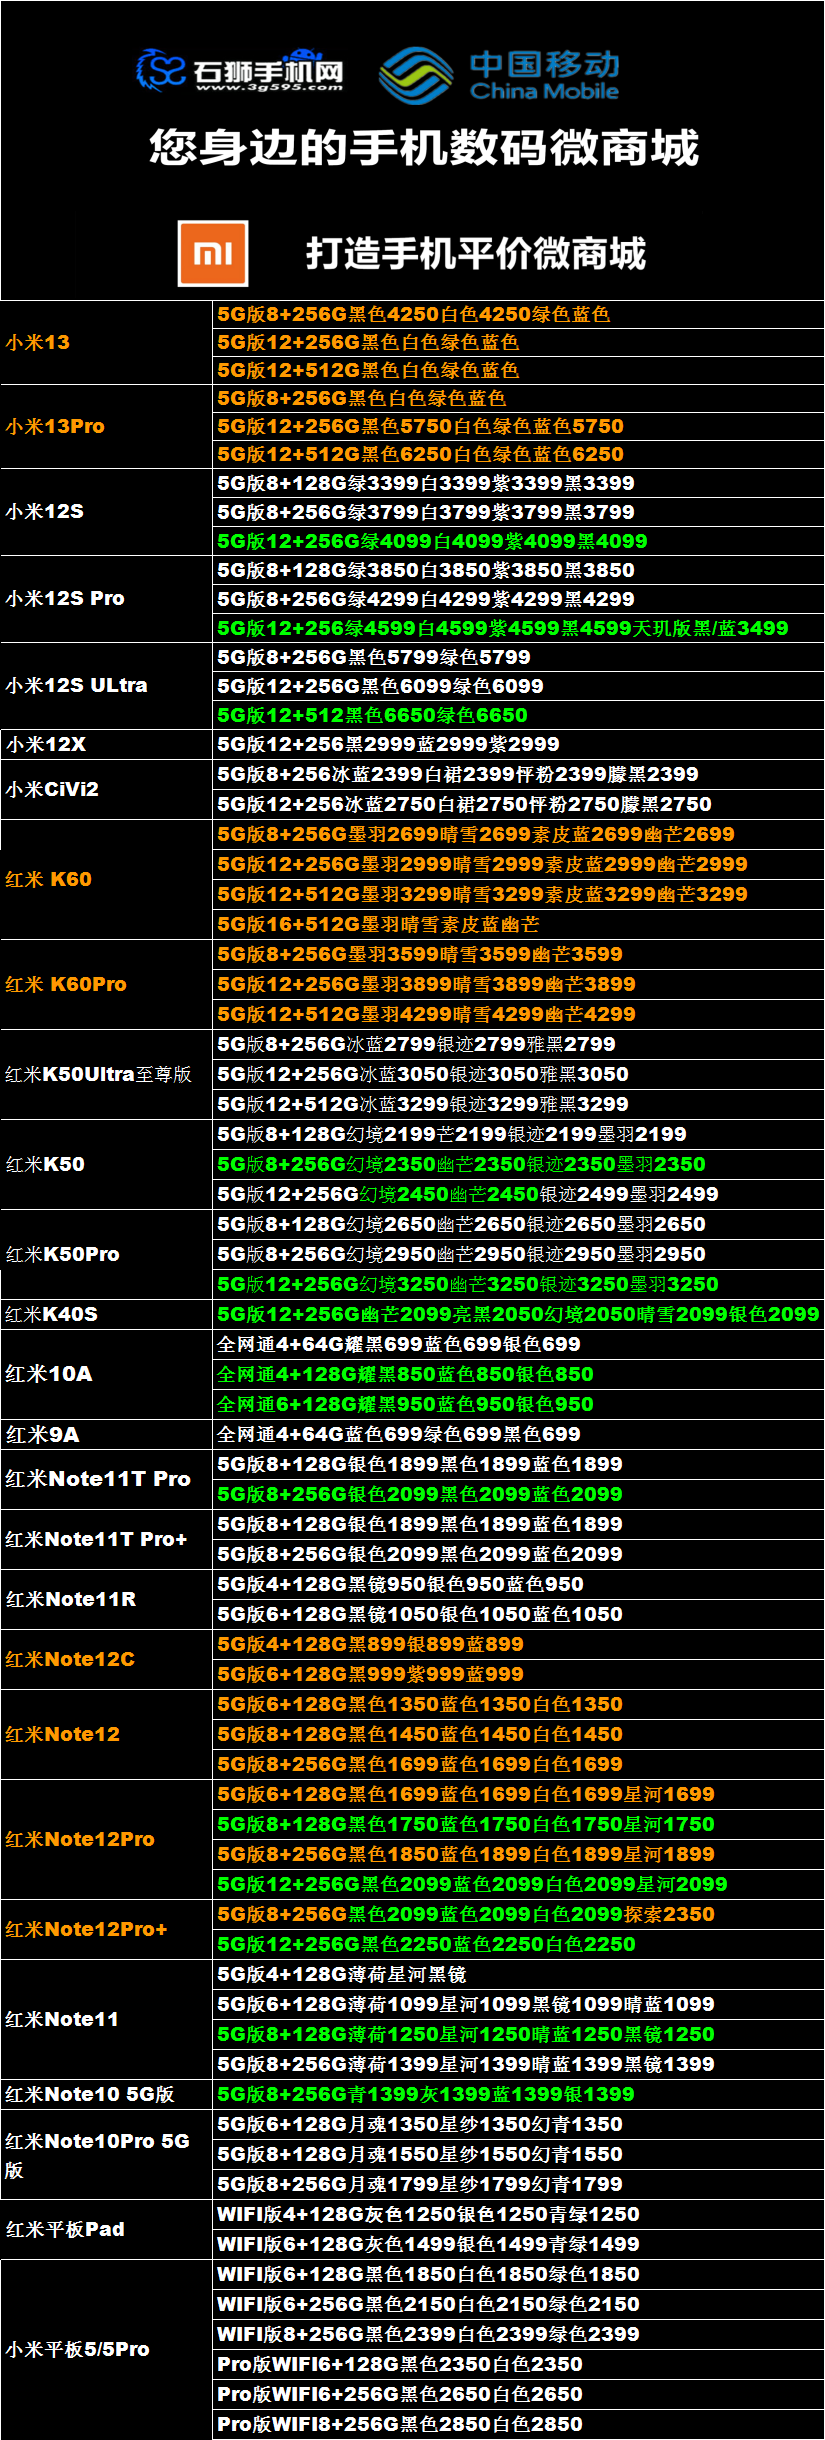Select row "全网通4+64G蓝色699绿色699黑色699"
The height and width of the screenshot is (2440, 825).
click(x=519, y=1434)
